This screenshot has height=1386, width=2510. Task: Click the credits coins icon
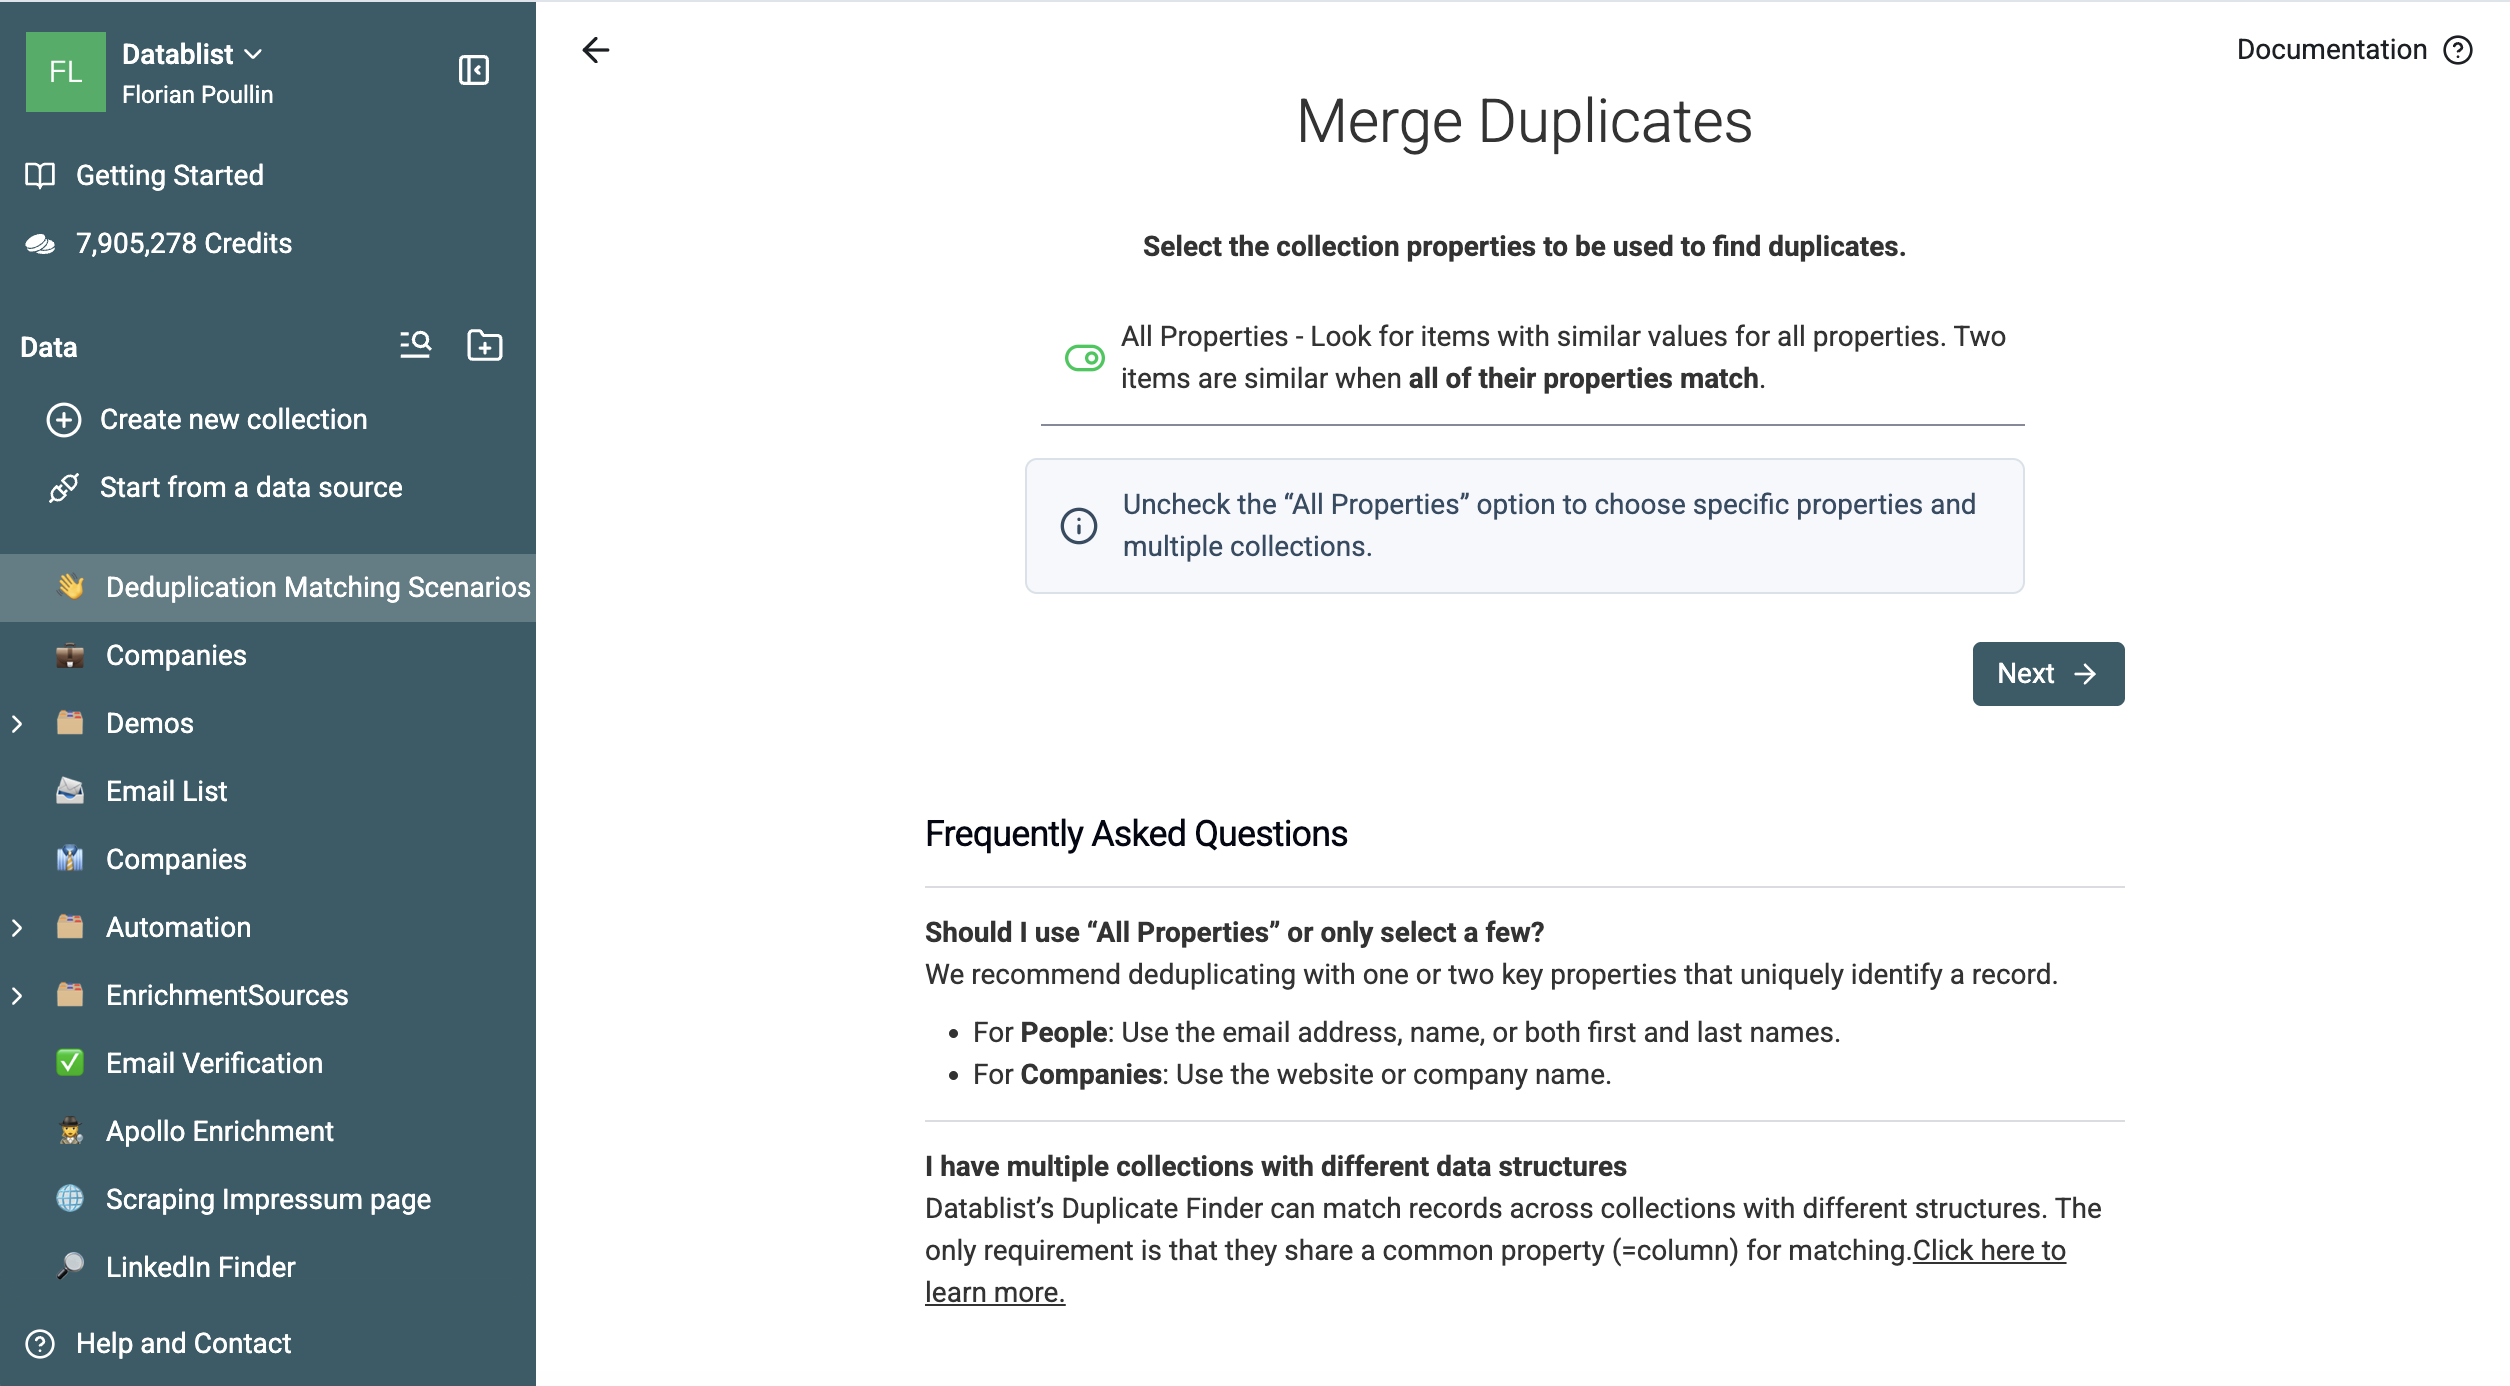click(x=40, y=244)
